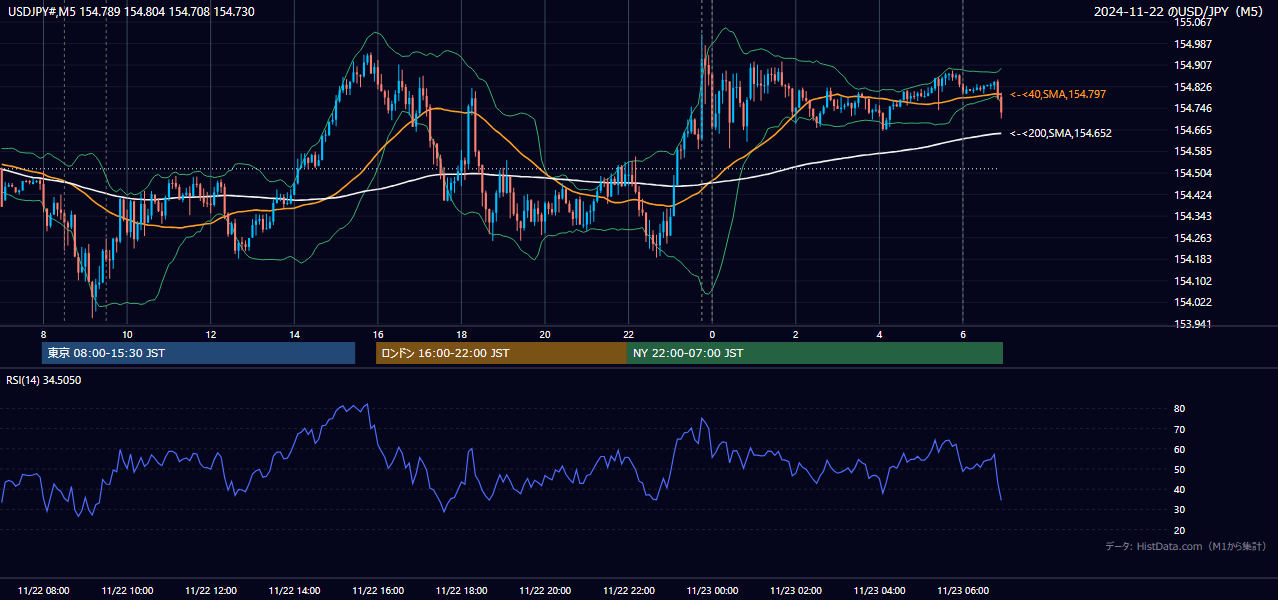This screenshot has width=1278, height=600.
Task: Click the 11/23 00:00 time label
Action: click(x=712, y=591)
